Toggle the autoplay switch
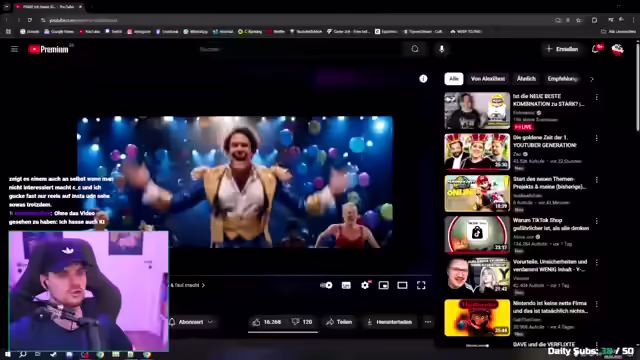This screenshot has width=640, height=360. (326, 285)
